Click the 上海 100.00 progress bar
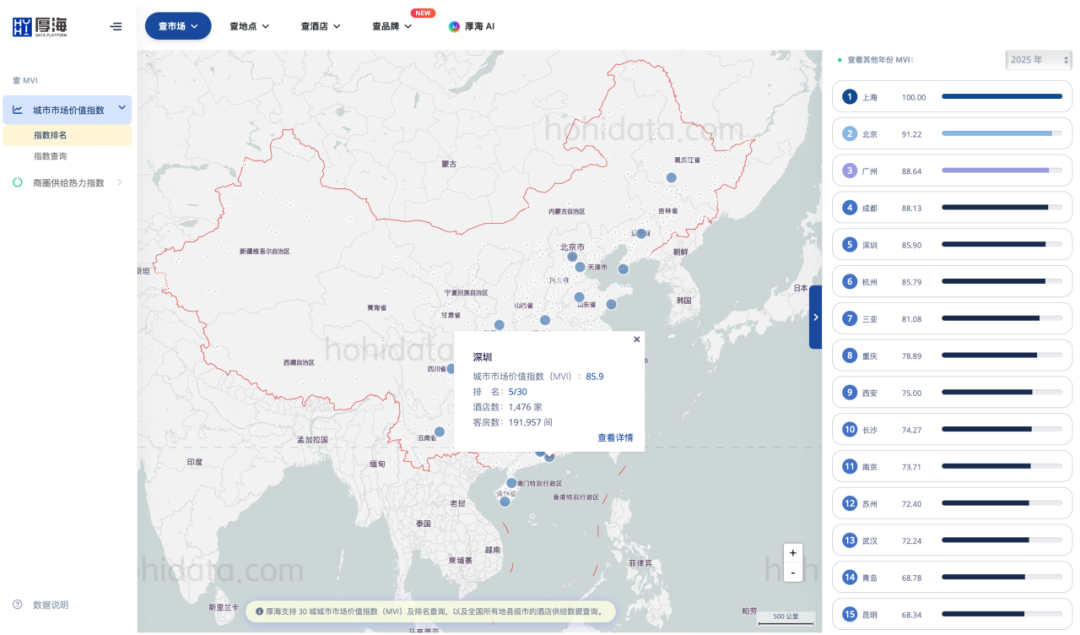Image resolution: width=1080 pixels, height=635 pixels. coord(1001,96)
